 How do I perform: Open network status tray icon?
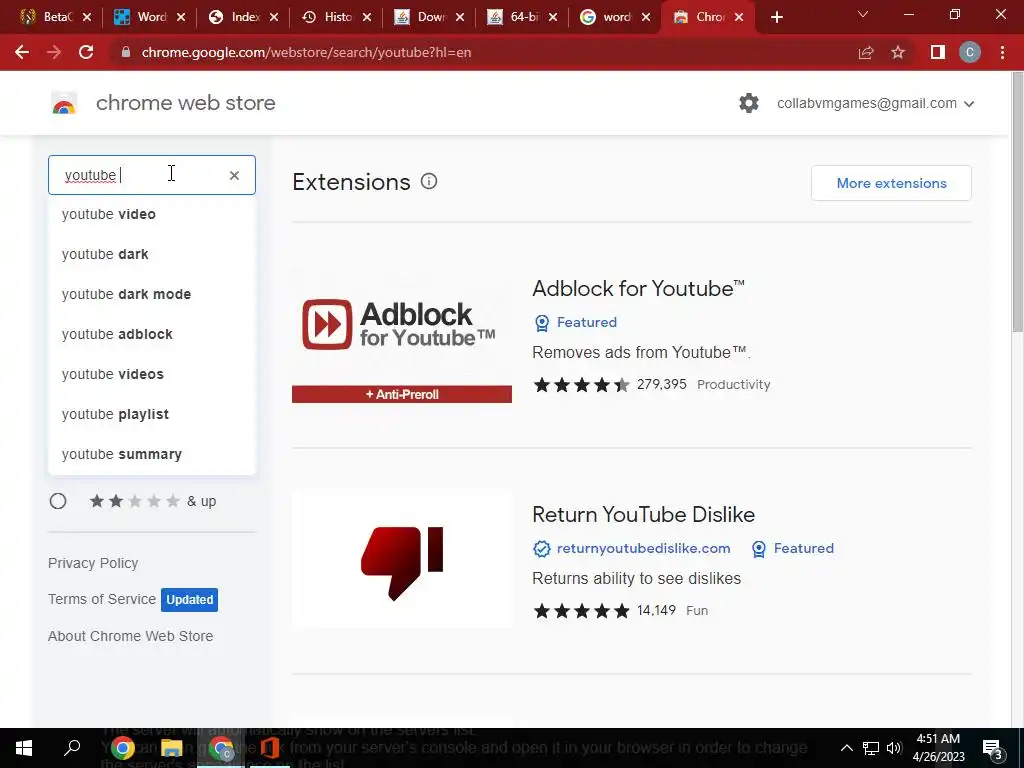871,748
